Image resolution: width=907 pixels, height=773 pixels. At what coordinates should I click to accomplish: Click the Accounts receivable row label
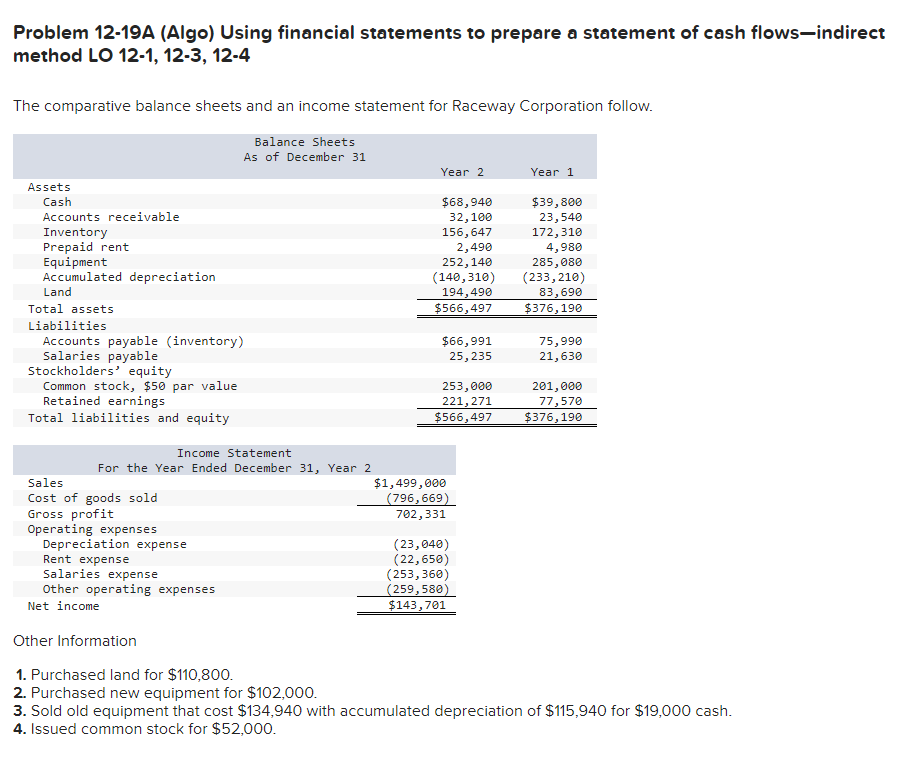pos(111,216)
